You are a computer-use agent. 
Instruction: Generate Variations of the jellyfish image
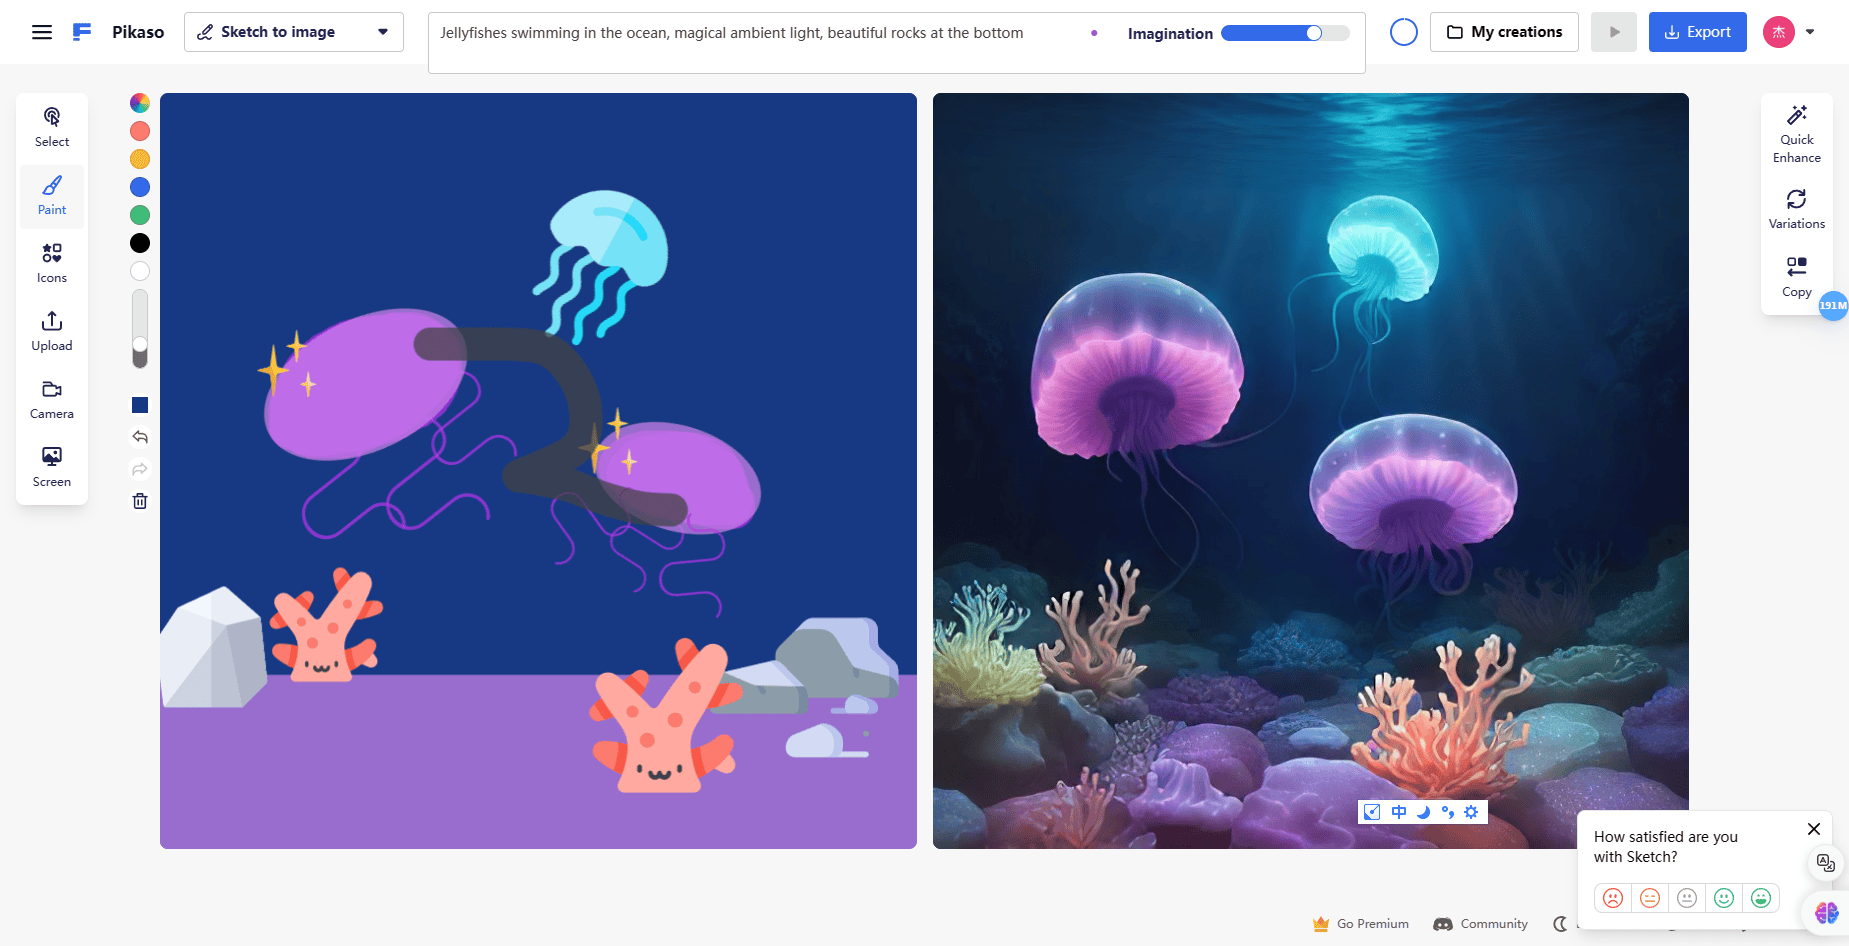tap(1796, 207)
